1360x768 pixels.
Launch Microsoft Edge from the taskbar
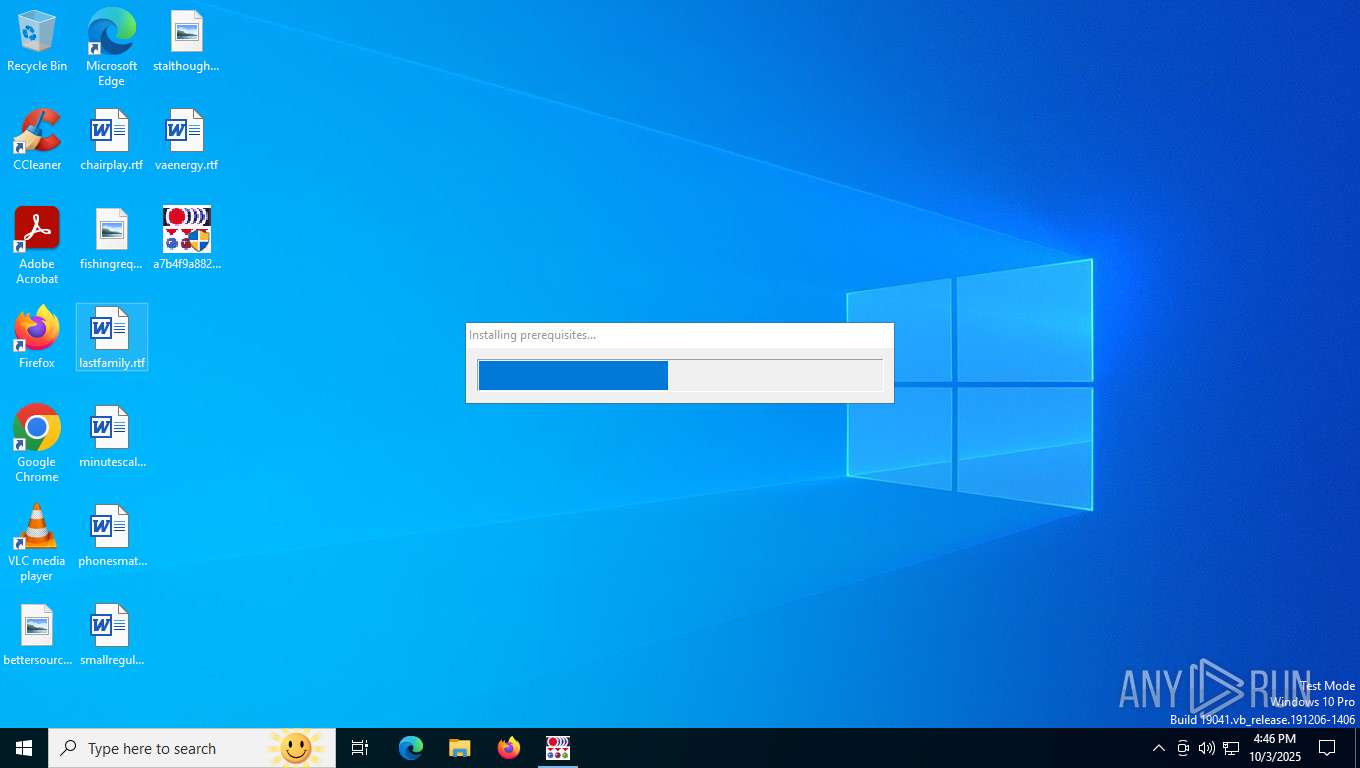click(411, 748)
